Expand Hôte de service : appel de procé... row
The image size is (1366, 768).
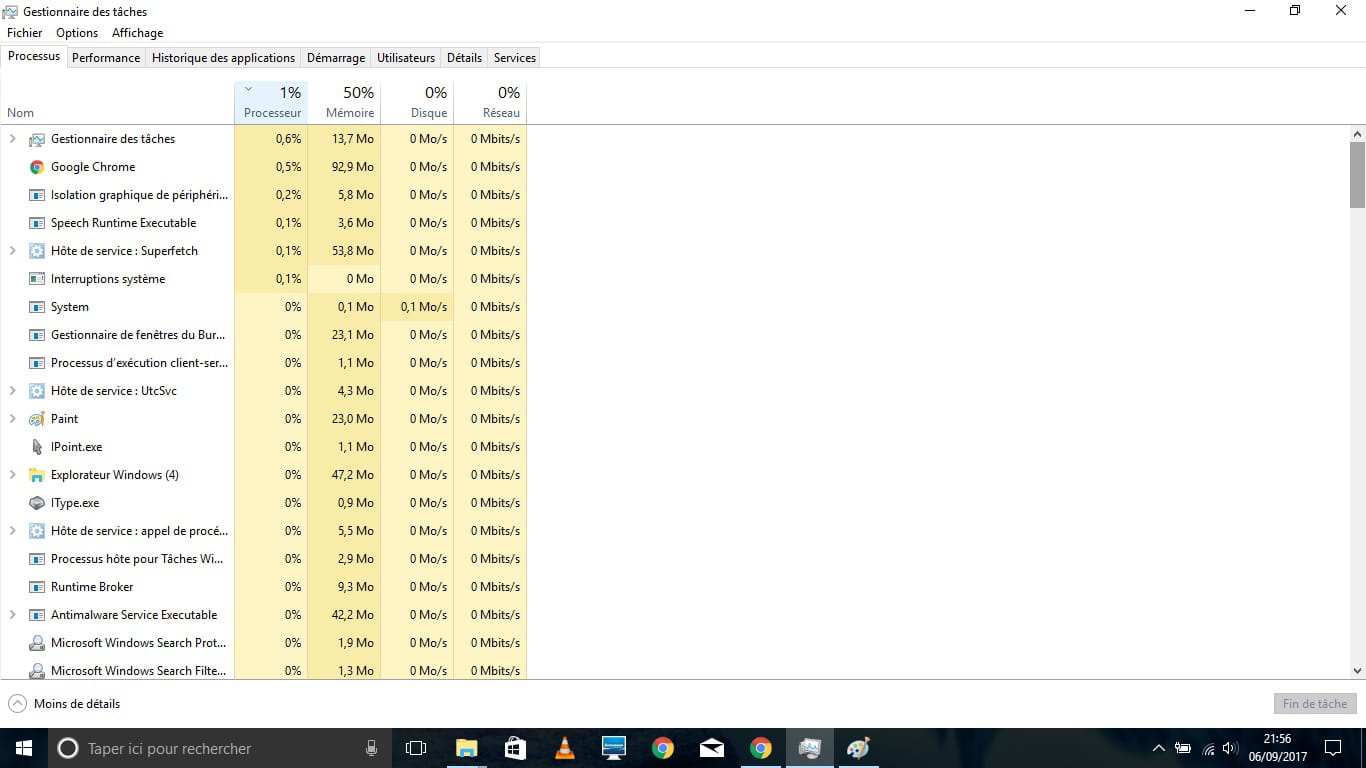click(13, 531)
